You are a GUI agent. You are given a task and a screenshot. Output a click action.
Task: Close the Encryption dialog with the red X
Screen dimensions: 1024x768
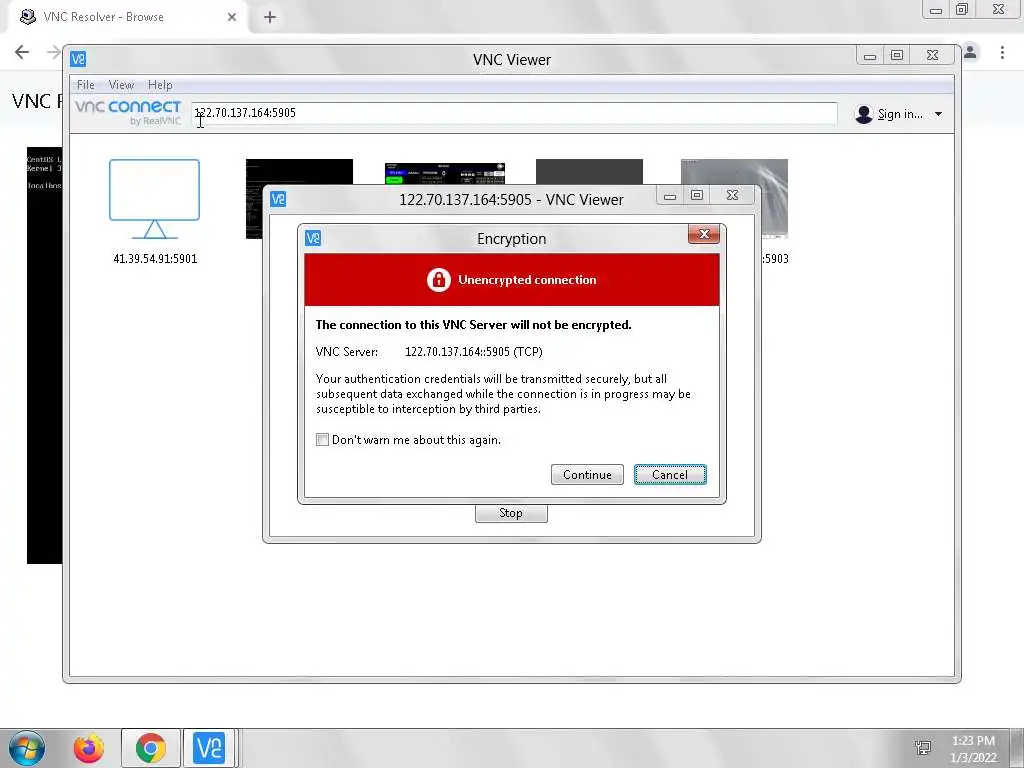point(703,234)
